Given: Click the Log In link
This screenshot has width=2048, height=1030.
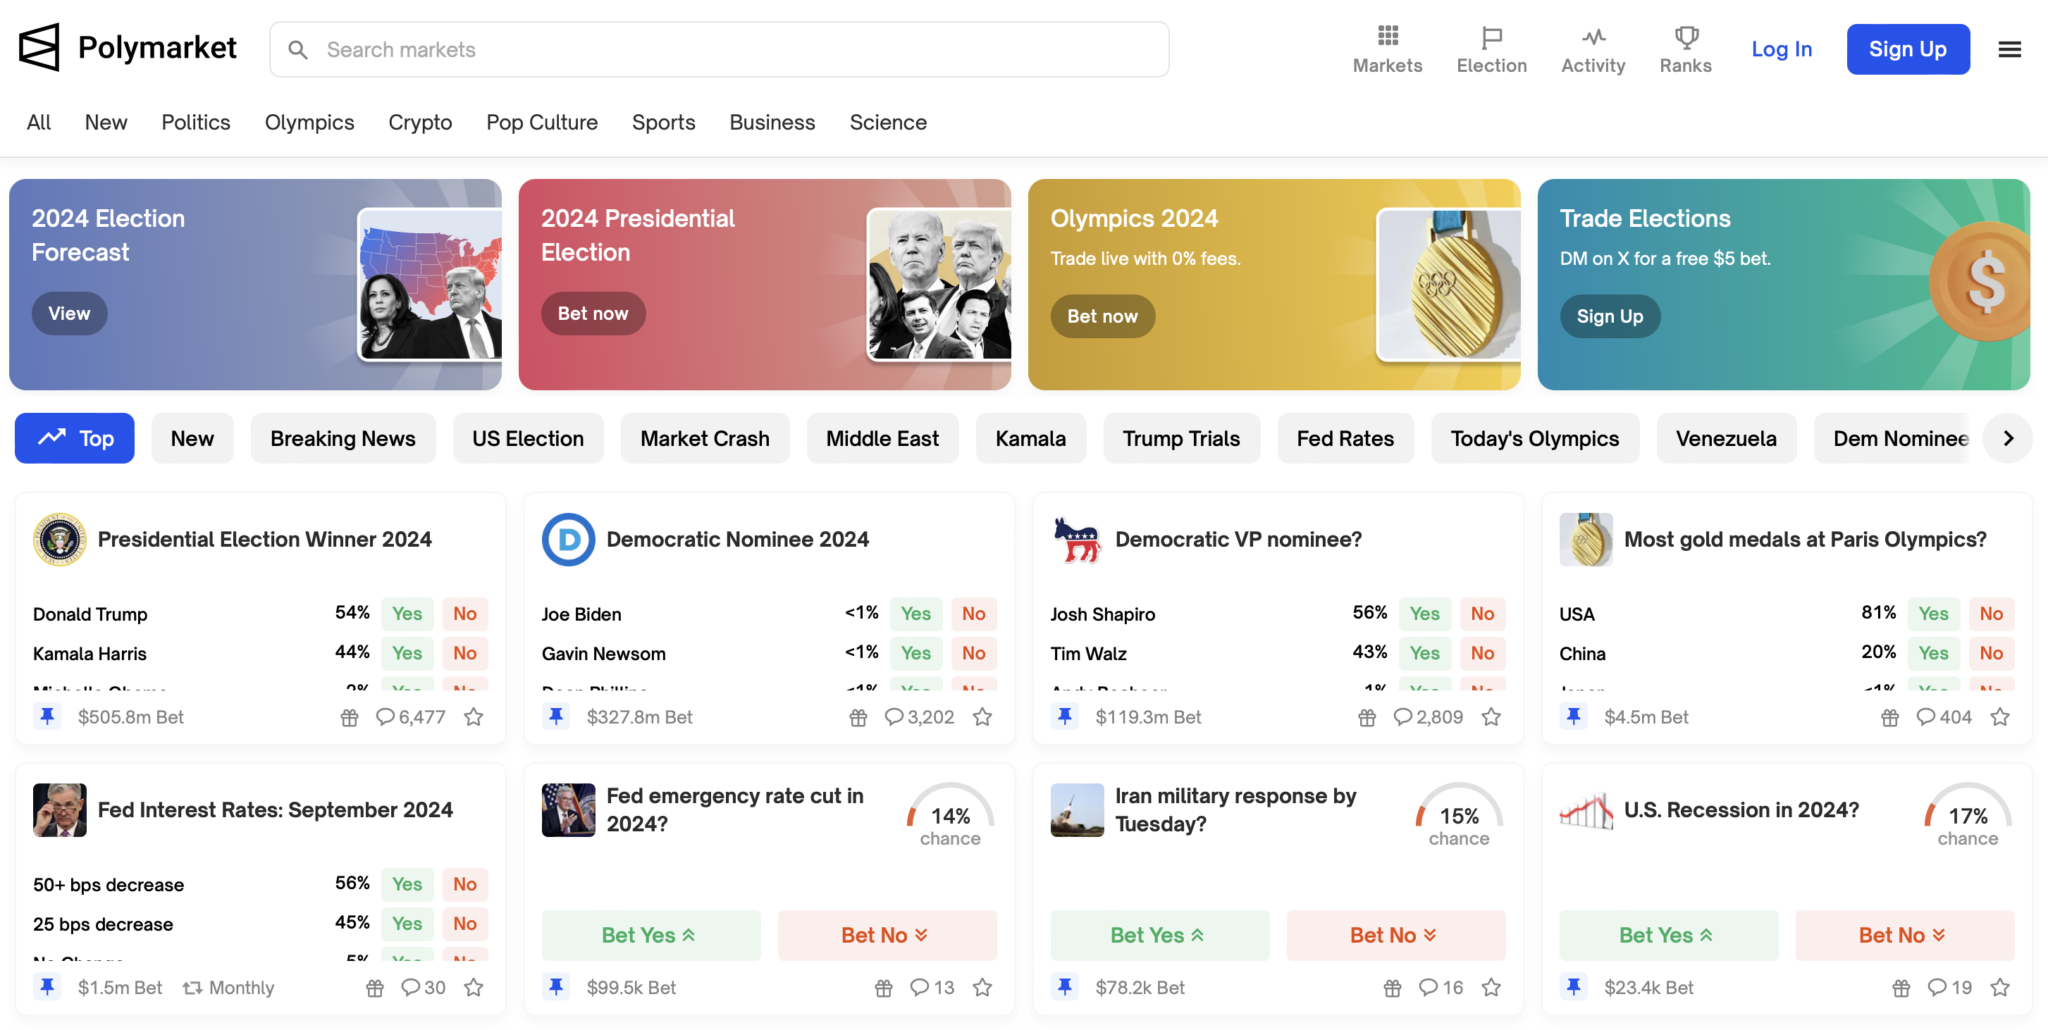Looking at the screenshot, I should (x=1781, y=49).
